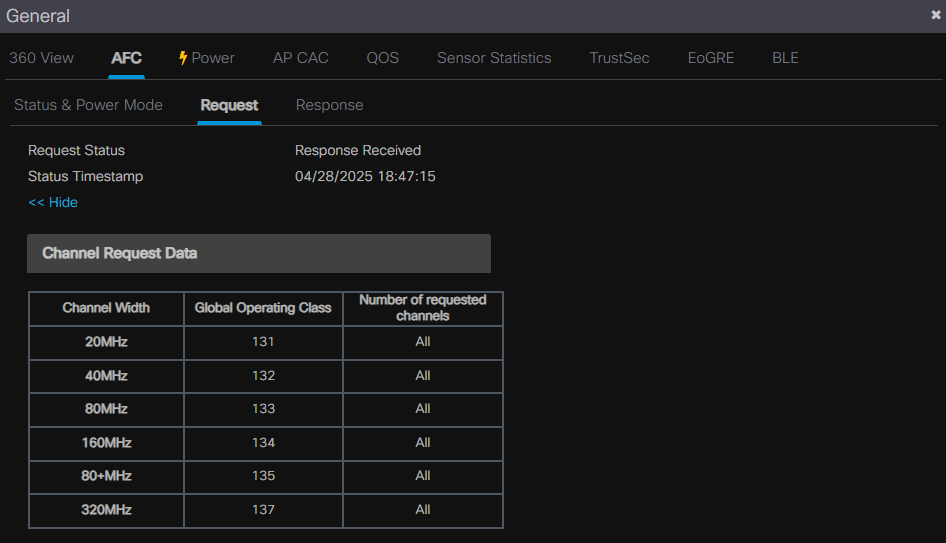Select the 20MHz row cell
The width and height of the screenshot is (946, 543).
(x=106, y=342)
